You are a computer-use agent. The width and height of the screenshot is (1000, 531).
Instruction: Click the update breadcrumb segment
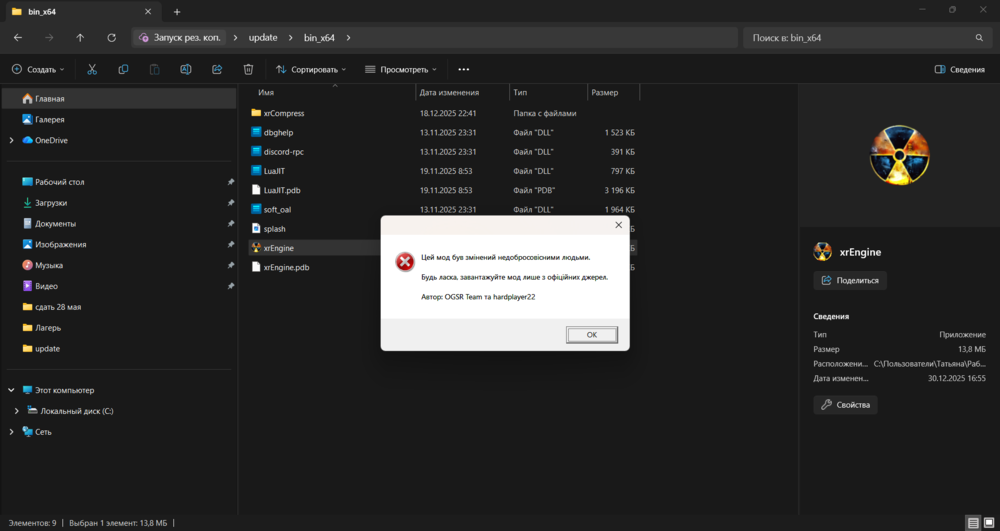pos(263,38)
